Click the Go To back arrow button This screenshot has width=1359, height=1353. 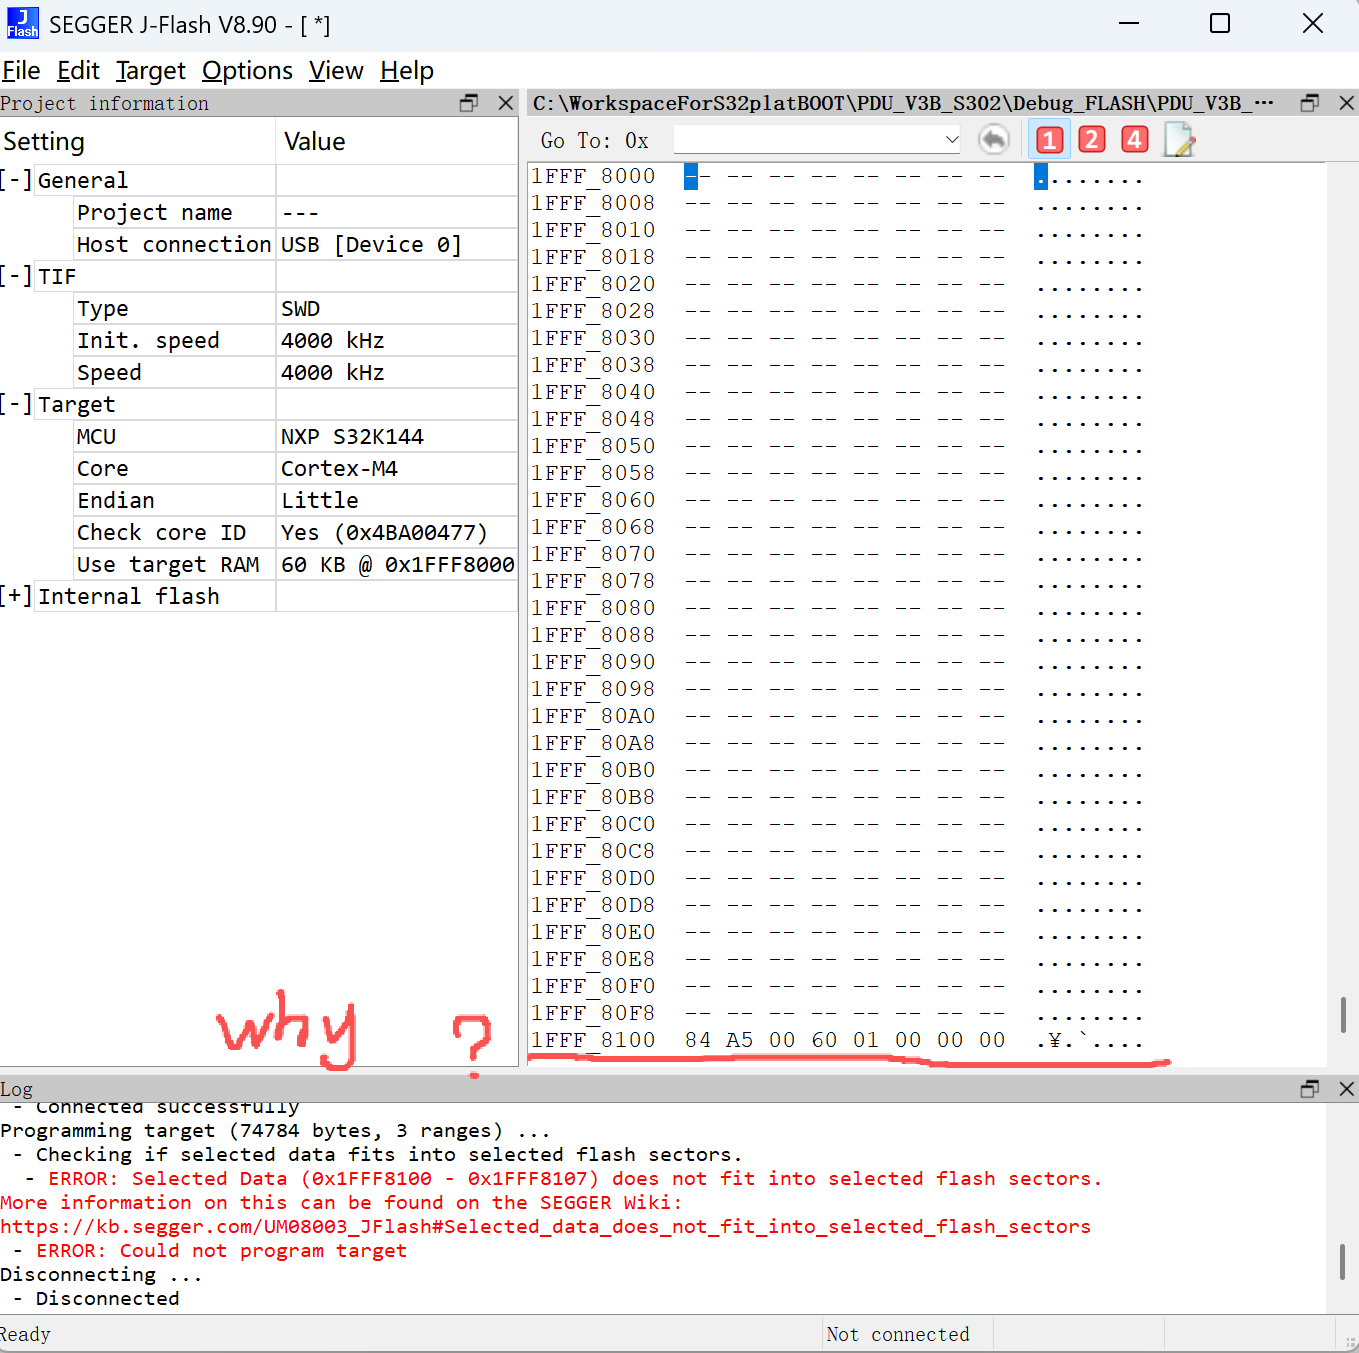993,140
